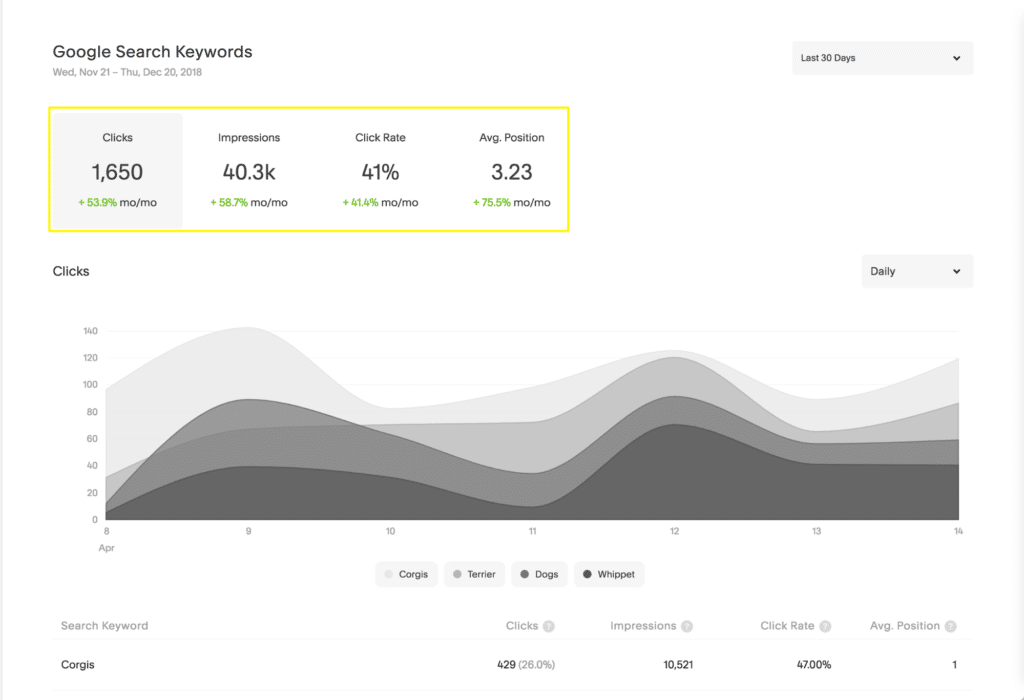Select the Clicks metric tab
The image size is (1024, 700).
click(x=117, y=170)
